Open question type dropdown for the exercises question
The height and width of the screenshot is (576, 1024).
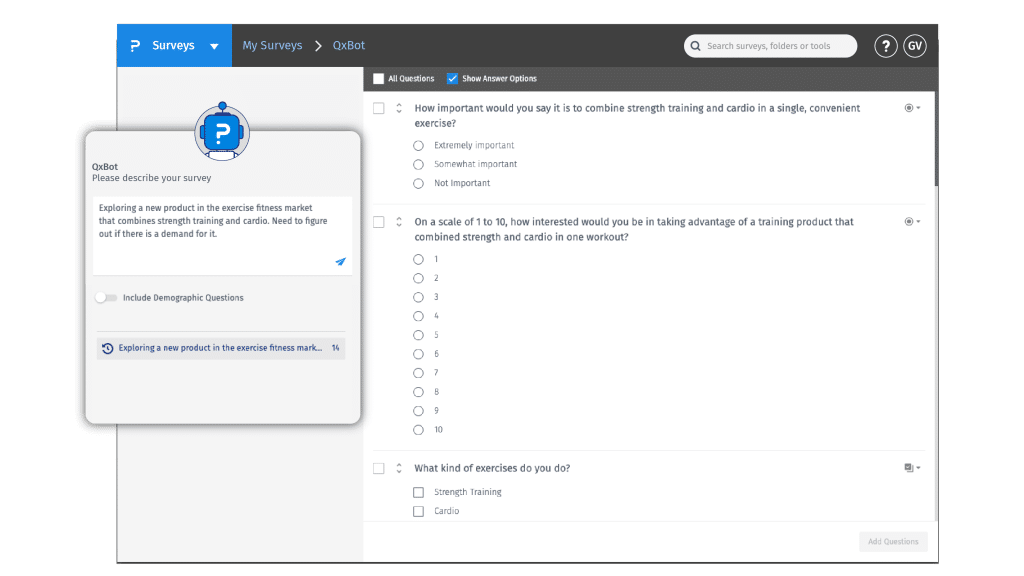(912, 468)
